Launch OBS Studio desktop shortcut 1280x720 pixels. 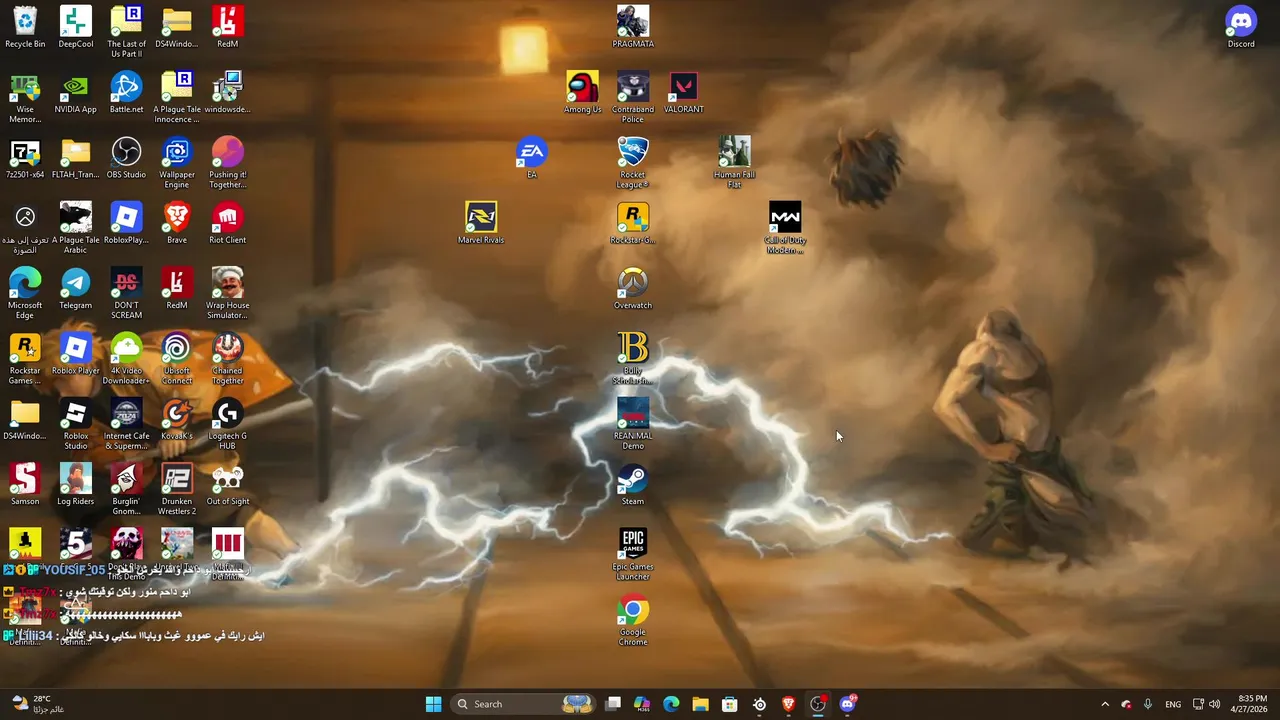[126, 158]
